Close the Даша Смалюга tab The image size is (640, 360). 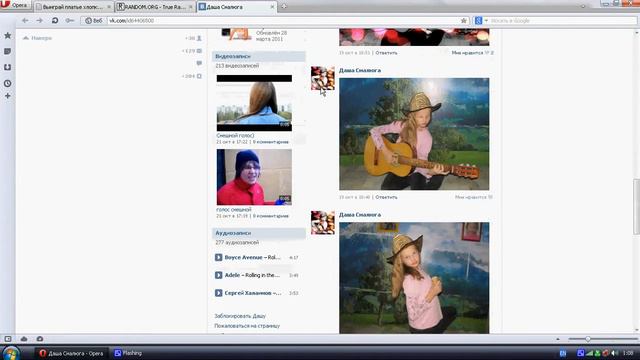click(272, 7)
